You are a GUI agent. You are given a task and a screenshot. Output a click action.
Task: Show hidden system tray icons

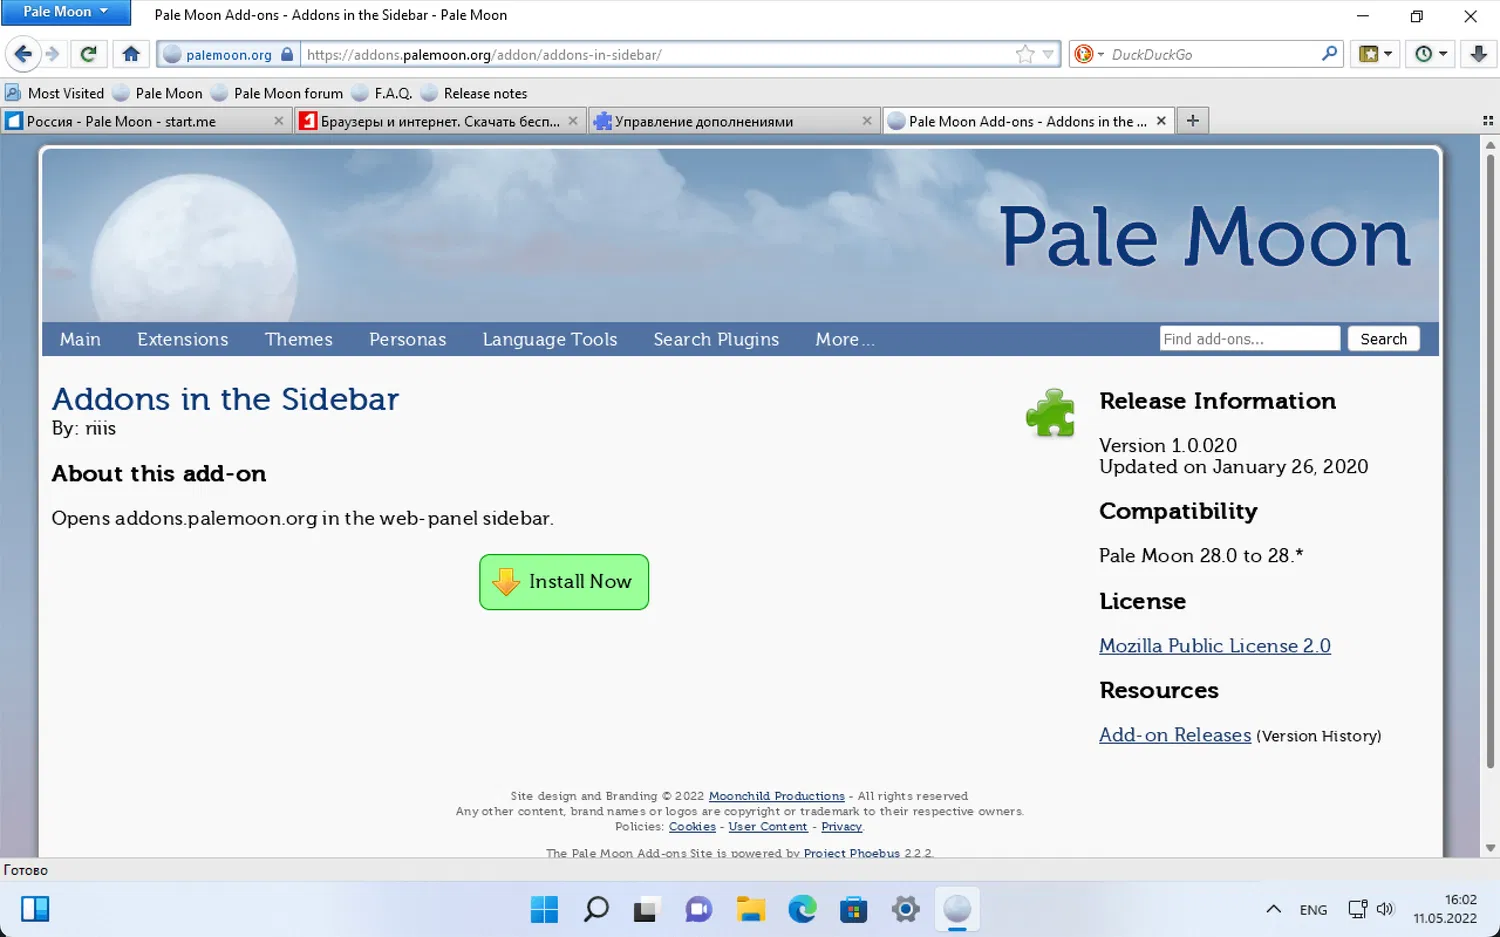(x=1273, y=909)
